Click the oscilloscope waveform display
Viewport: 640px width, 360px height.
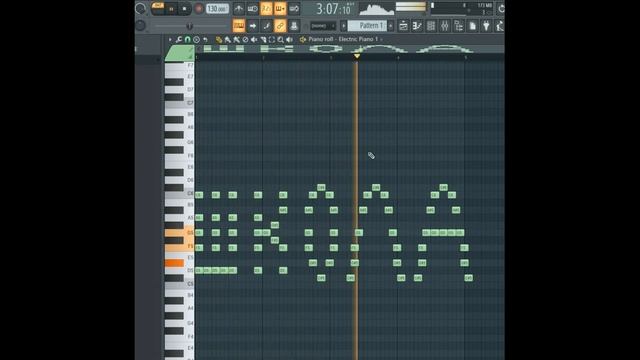pos(376,9)
